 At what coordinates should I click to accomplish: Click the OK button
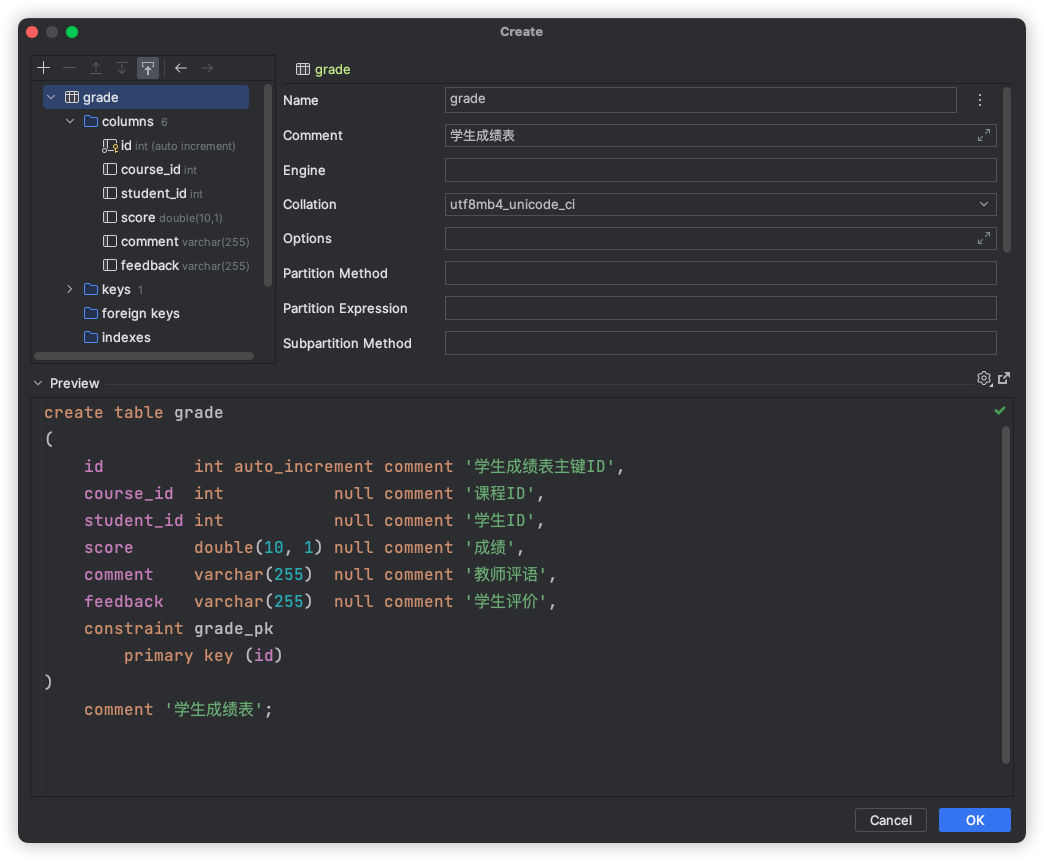tap(974, 820)
